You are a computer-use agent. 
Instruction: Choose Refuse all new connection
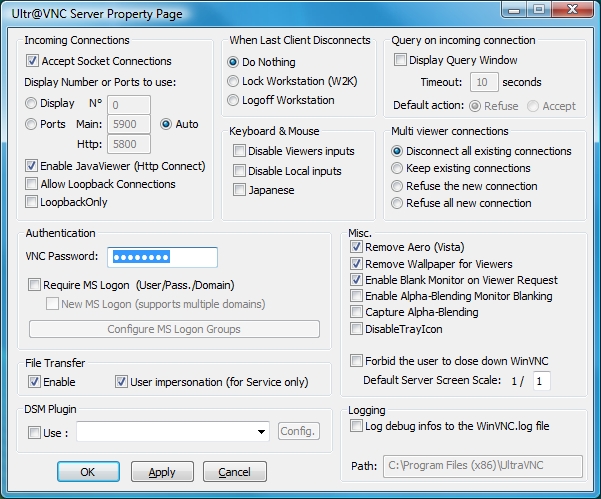point(397,203)
